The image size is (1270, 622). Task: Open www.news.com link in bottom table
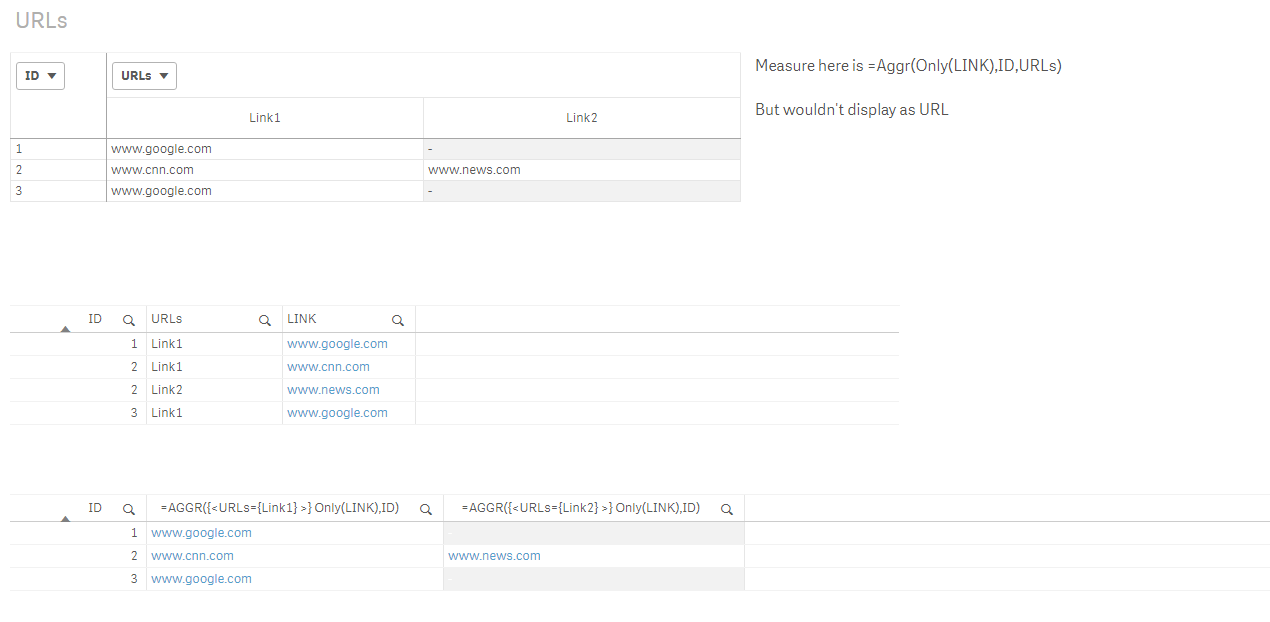494,556
